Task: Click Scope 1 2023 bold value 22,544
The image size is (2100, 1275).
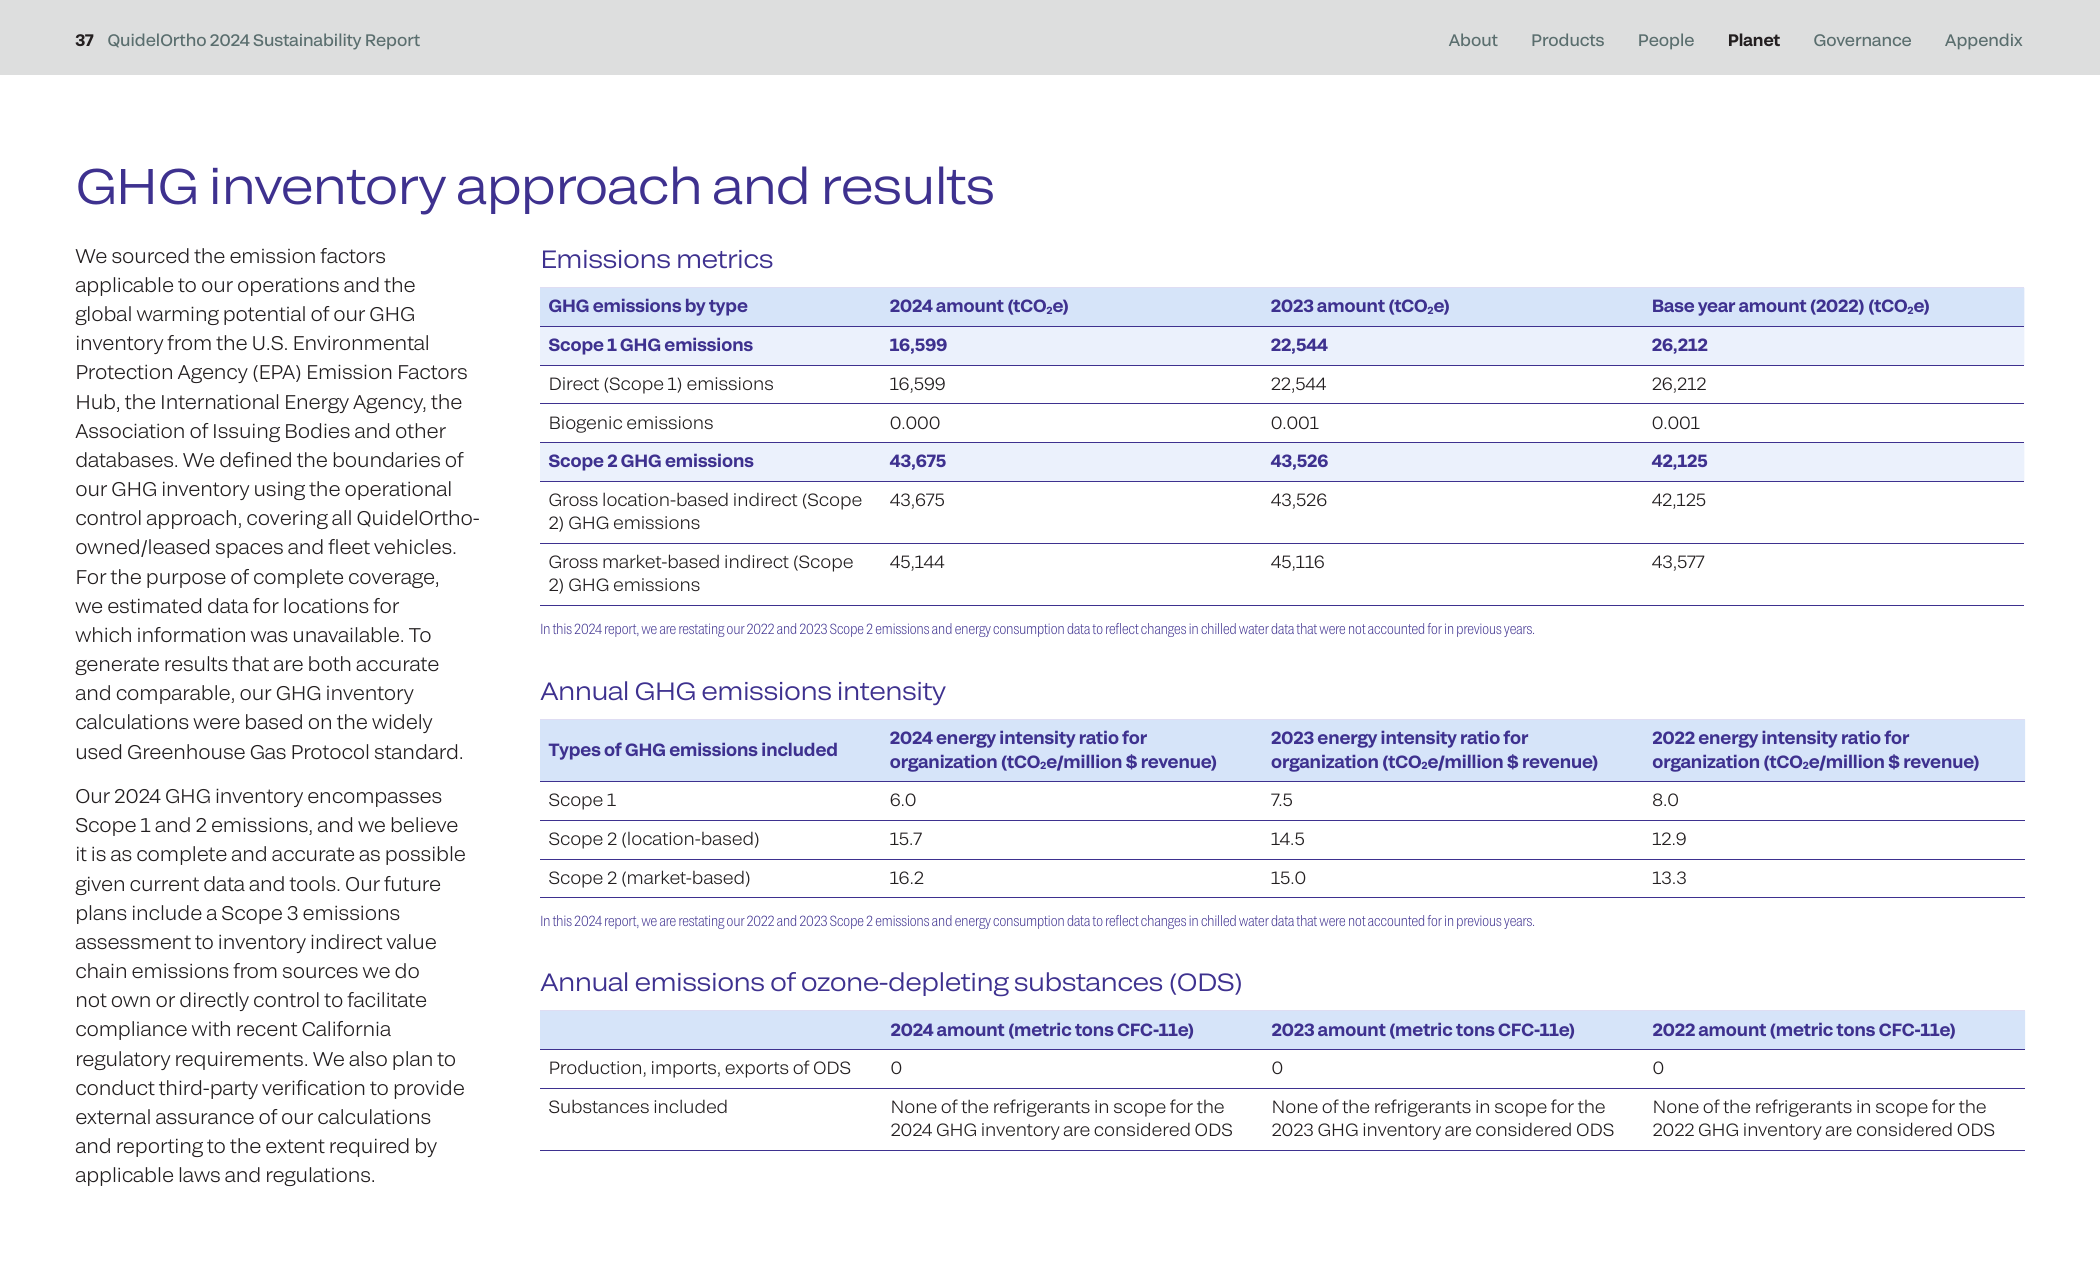Action: click(1298, 345)
